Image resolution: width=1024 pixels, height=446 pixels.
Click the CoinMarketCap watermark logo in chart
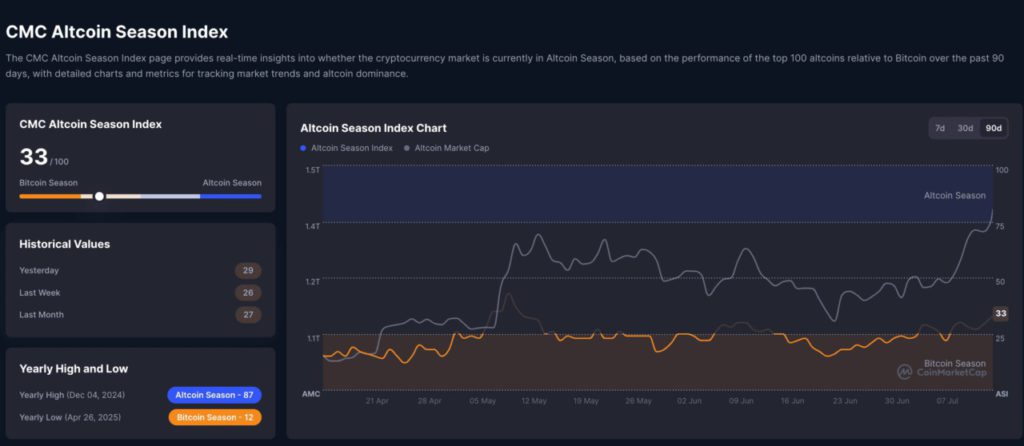(904, 371)
